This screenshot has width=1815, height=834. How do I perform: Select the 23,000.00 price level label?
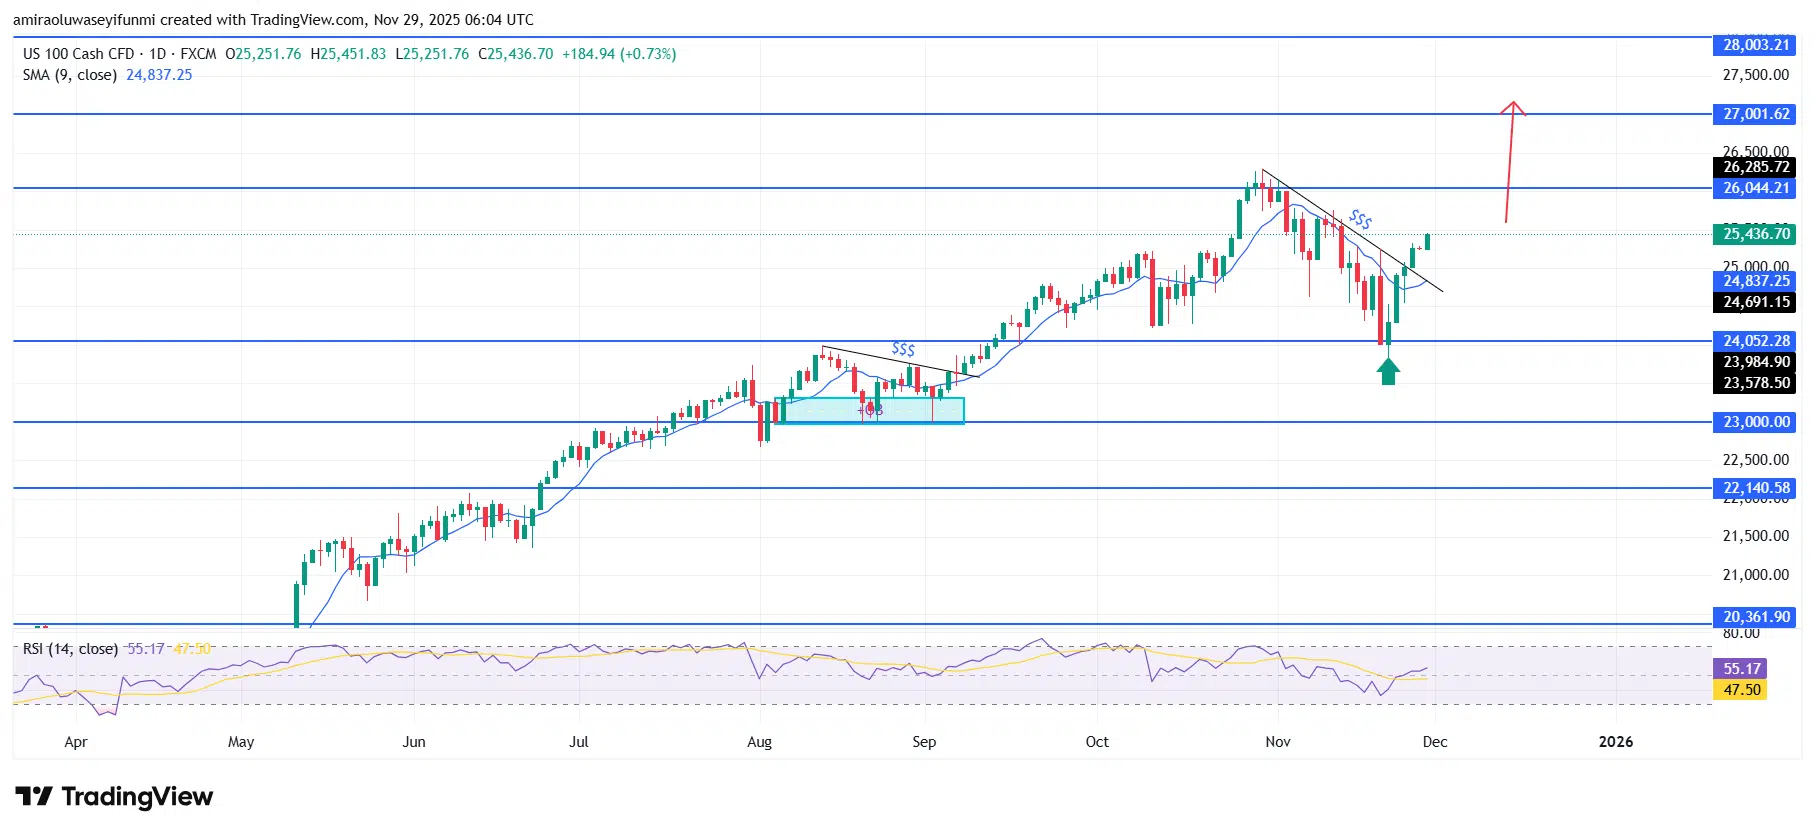pyautogui.click(x=1756, y=422)
